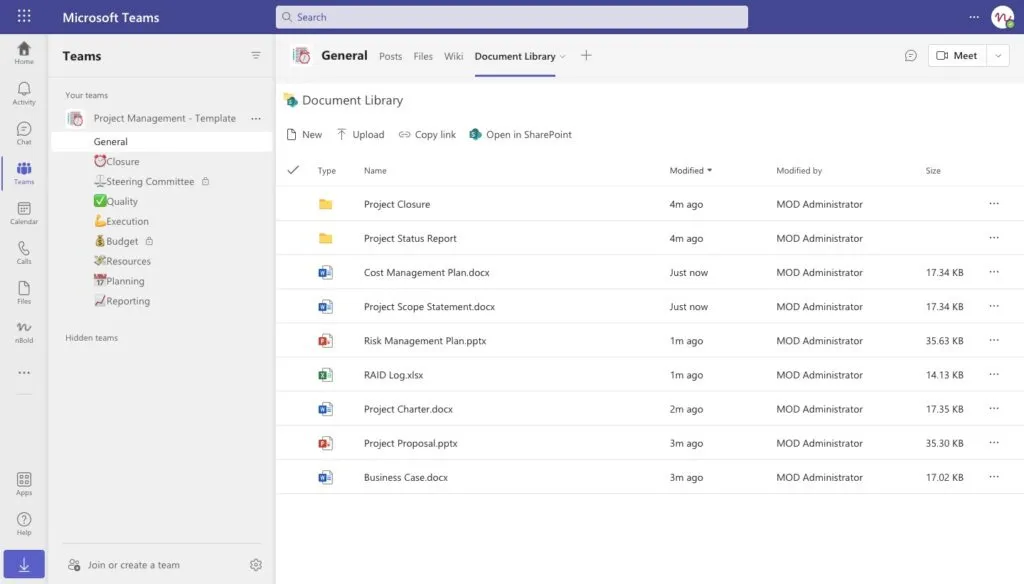The height and width of the screenshot is (584, 1024).
Task: Open Project Status Report folder
Action: [x=410, y=238]
